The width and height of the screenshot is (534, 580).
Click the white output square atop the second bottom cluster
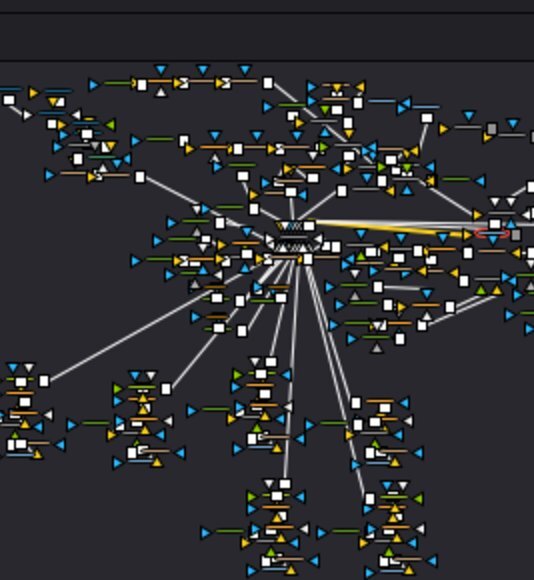click(x=166, y=389)
